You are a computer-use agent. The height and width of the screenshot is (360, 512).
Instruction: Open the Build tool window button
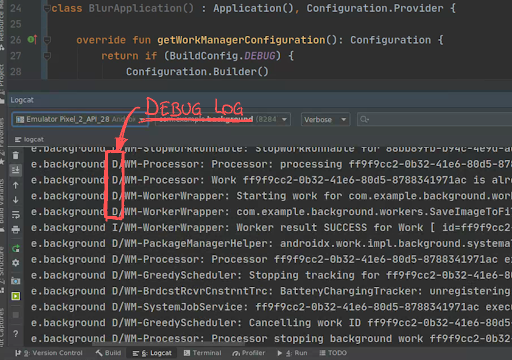[108, 353]
